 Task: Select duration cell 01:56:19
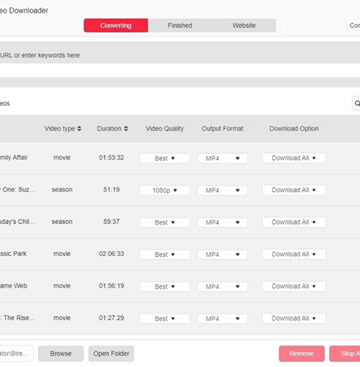pos(111,286)
